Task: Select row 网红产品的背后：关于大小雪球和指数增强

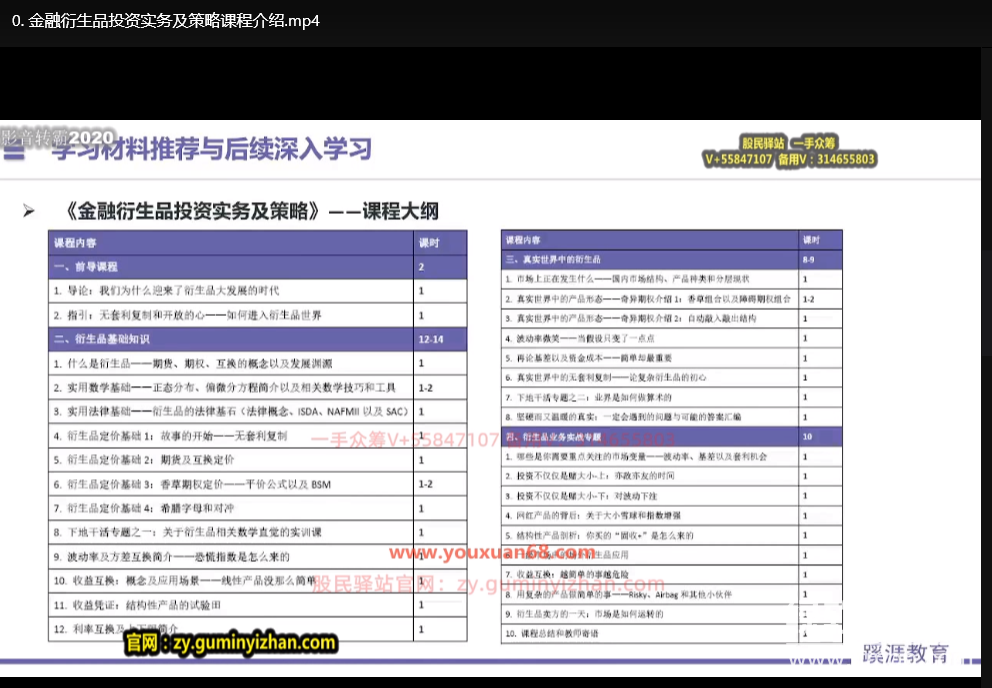Action: click(672, 515)
